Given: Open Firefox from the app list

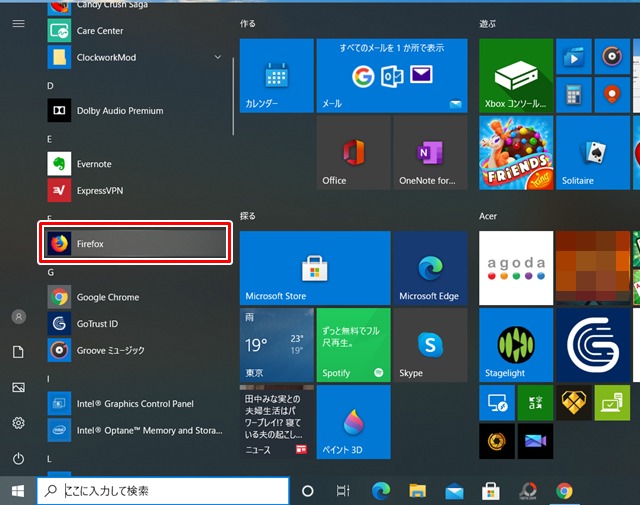Looking at the screenshot, I should pyautogui.click(x=136, y=244).
